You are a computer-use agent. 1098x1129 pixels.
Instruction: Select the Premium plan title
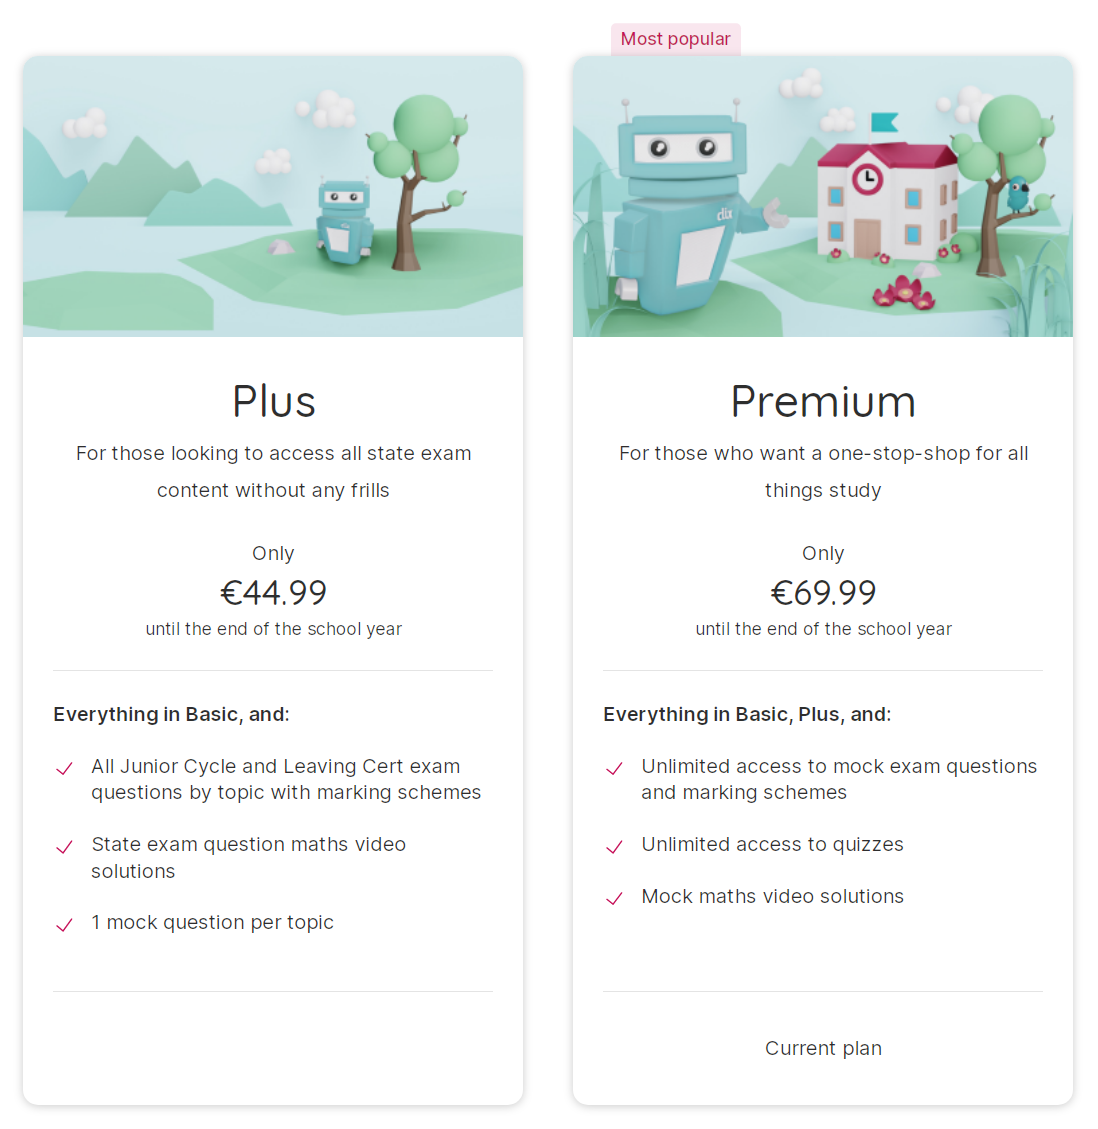coord(823,401)
